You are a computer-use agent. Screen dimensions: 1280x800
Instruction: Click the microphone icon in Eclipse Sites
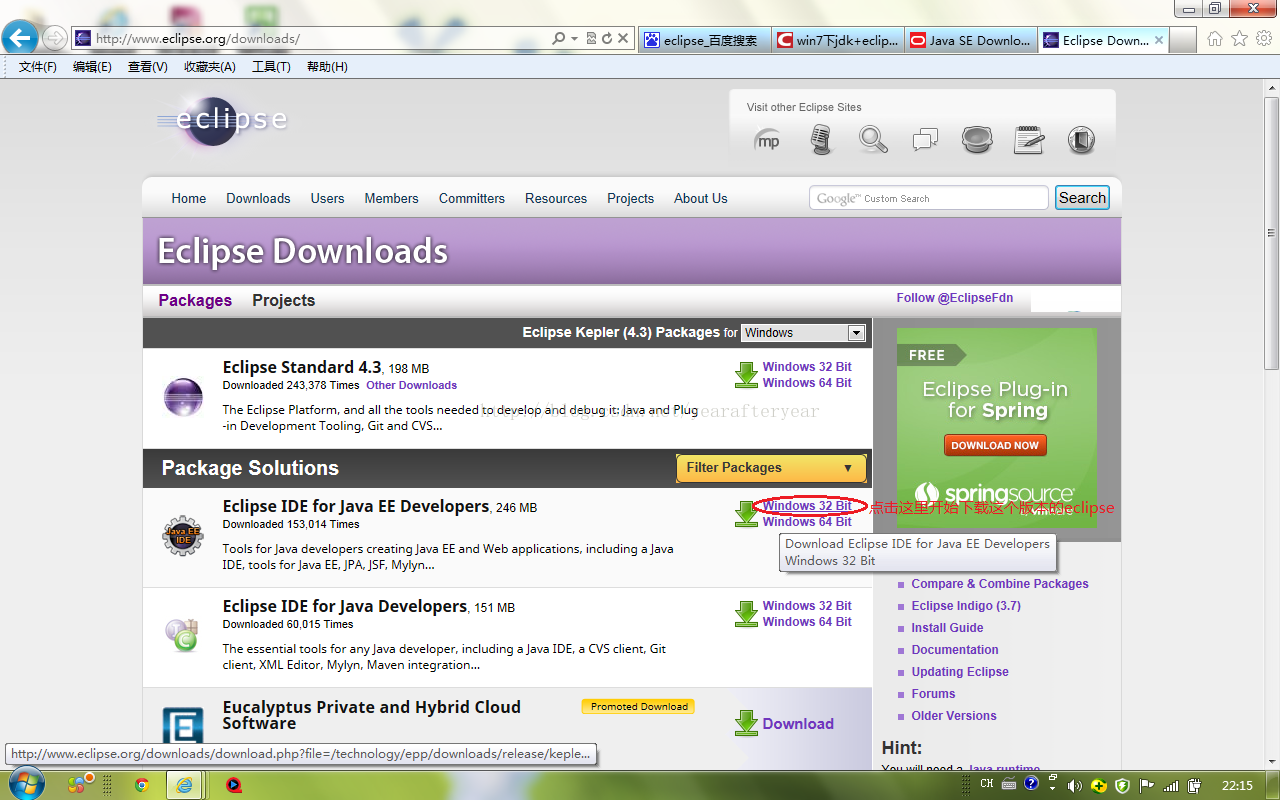[821, 140]
